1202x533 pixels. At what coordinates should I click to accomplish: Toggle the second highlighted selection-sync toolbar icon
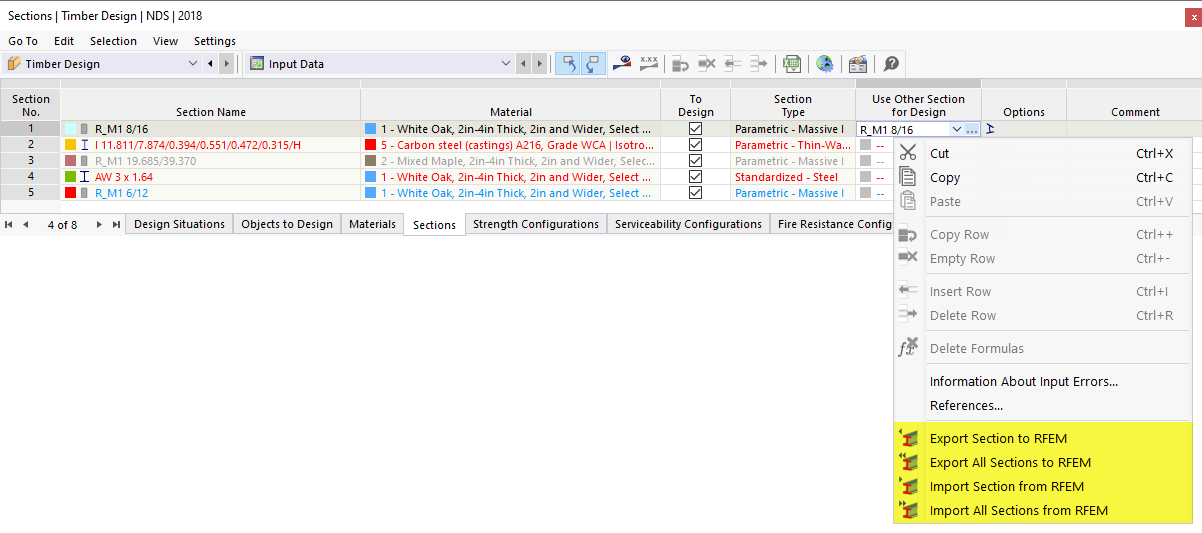pos(592,64)
